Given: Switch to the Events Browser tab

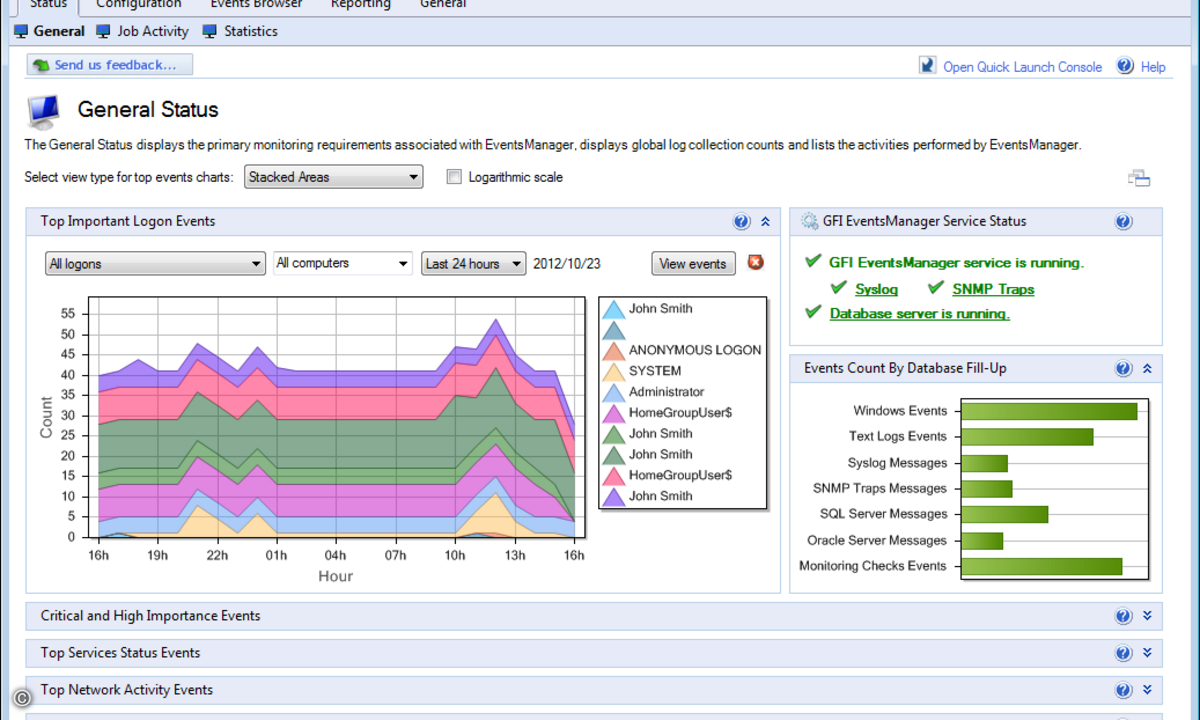Looking at the screenshot, I should [x=256, y=5].
